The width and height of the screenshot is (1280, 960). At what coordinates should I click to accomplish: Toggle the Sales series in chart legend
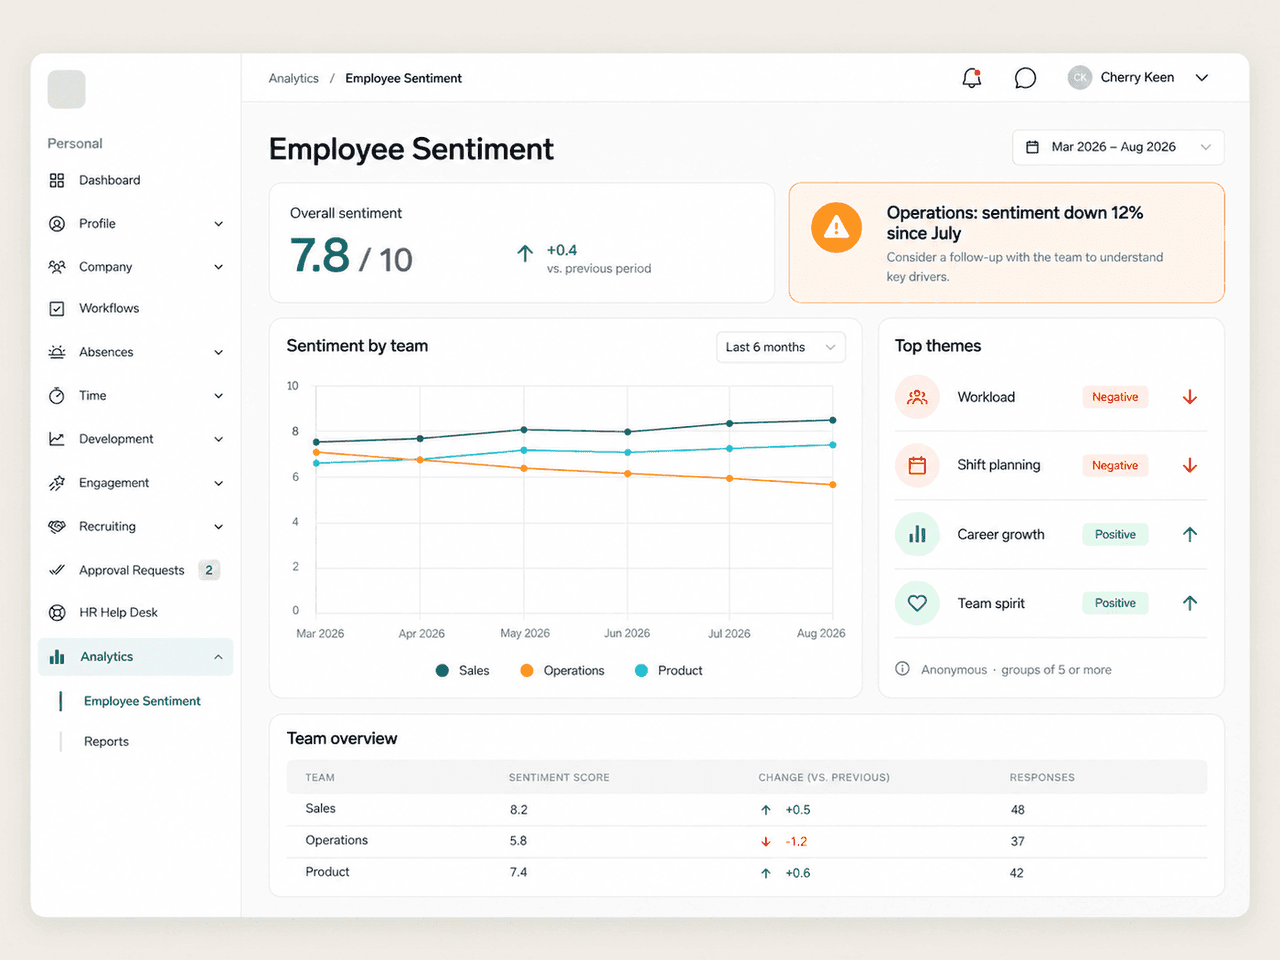(462, 670)
